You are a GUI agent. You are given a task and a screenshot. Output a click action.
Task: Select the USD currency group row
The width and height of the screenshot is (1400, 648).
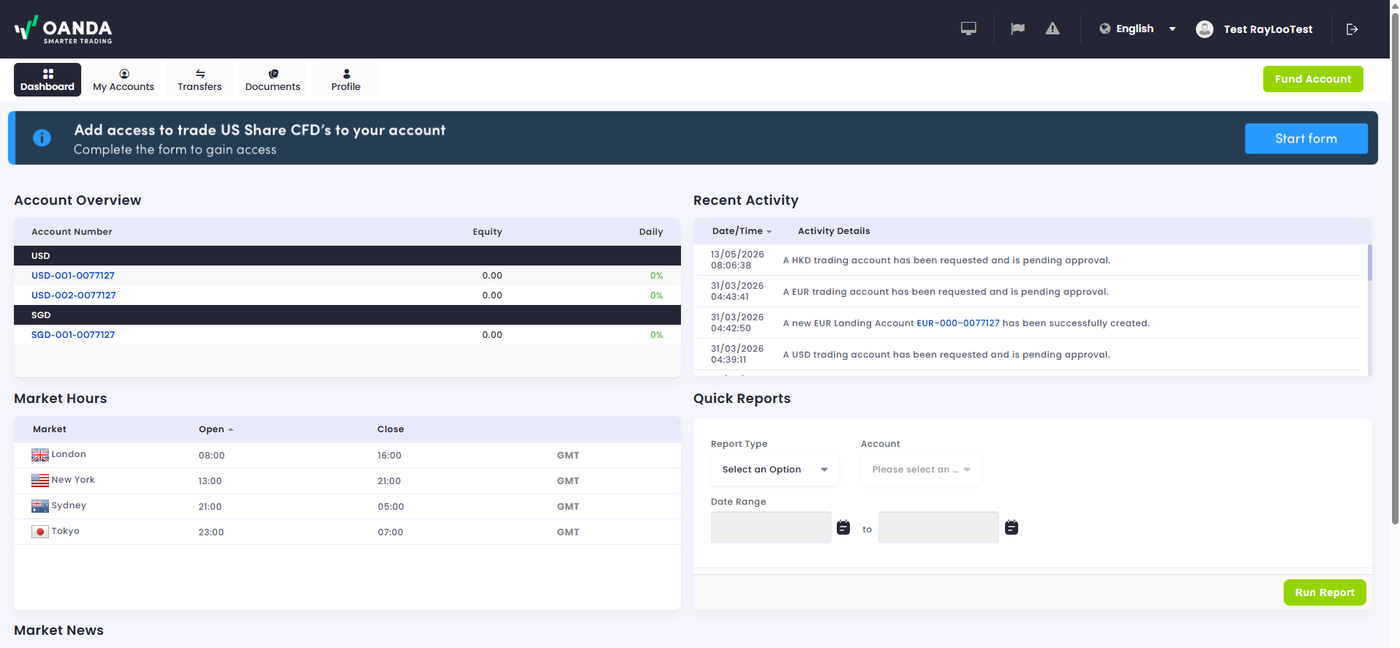(x=347, y=256)
